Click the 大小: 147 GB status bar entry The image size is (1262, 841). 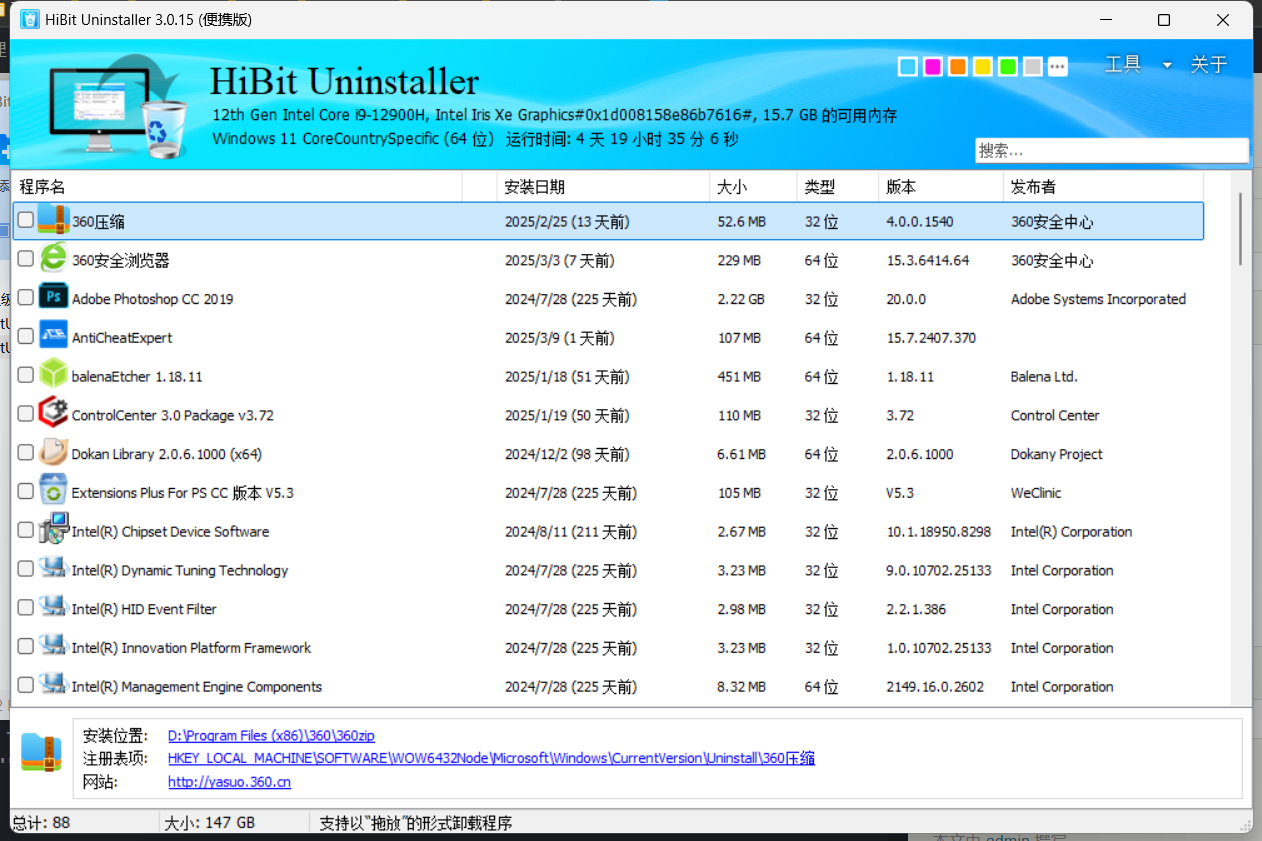(210, 823)
